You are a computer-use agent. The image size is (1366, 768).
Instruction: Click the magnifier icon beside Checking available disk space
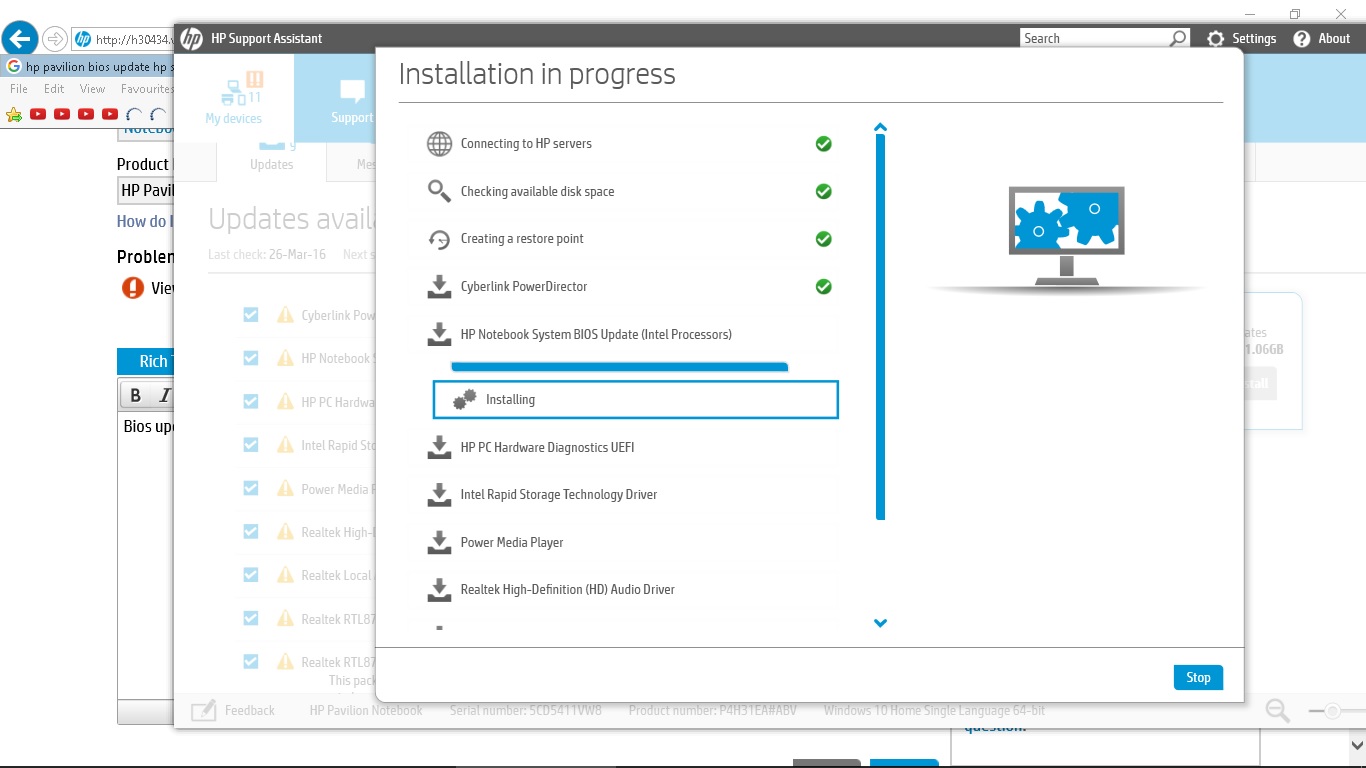click(x=439, y=191)
